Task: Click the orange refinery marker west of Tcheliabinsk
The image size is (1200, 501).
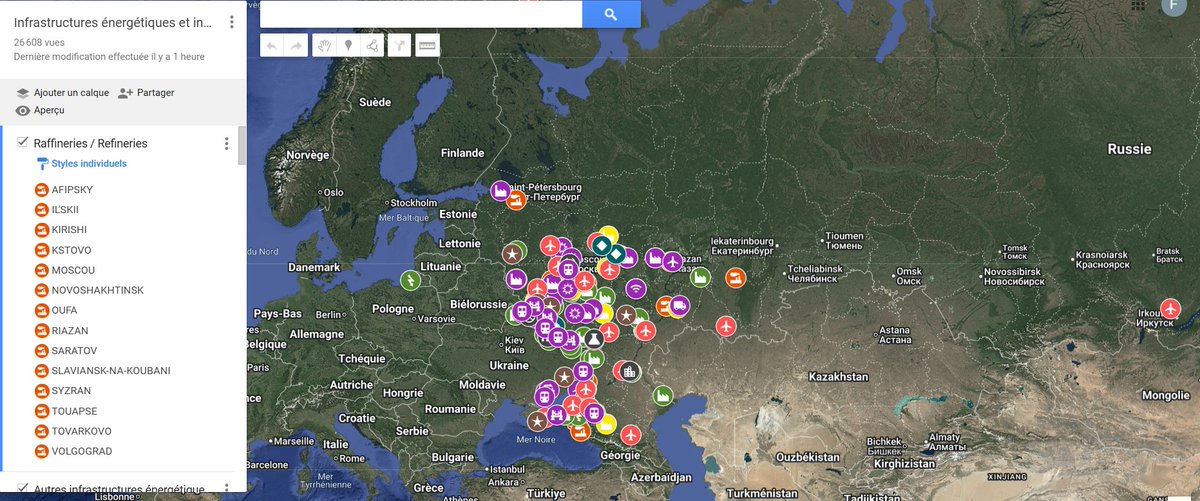Action: (x=736, y=277)
